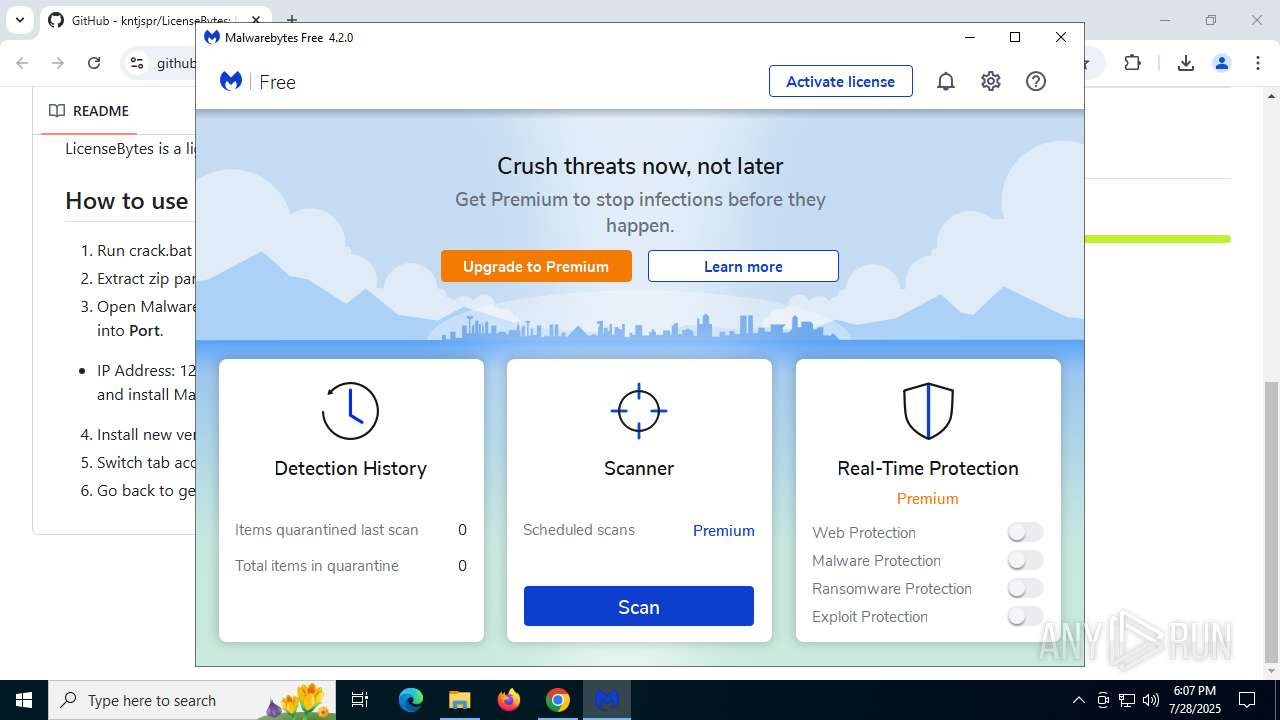Open Malwarebytes settings gear
Screen dimensions: 1280x720
click(x=991, y=82)
